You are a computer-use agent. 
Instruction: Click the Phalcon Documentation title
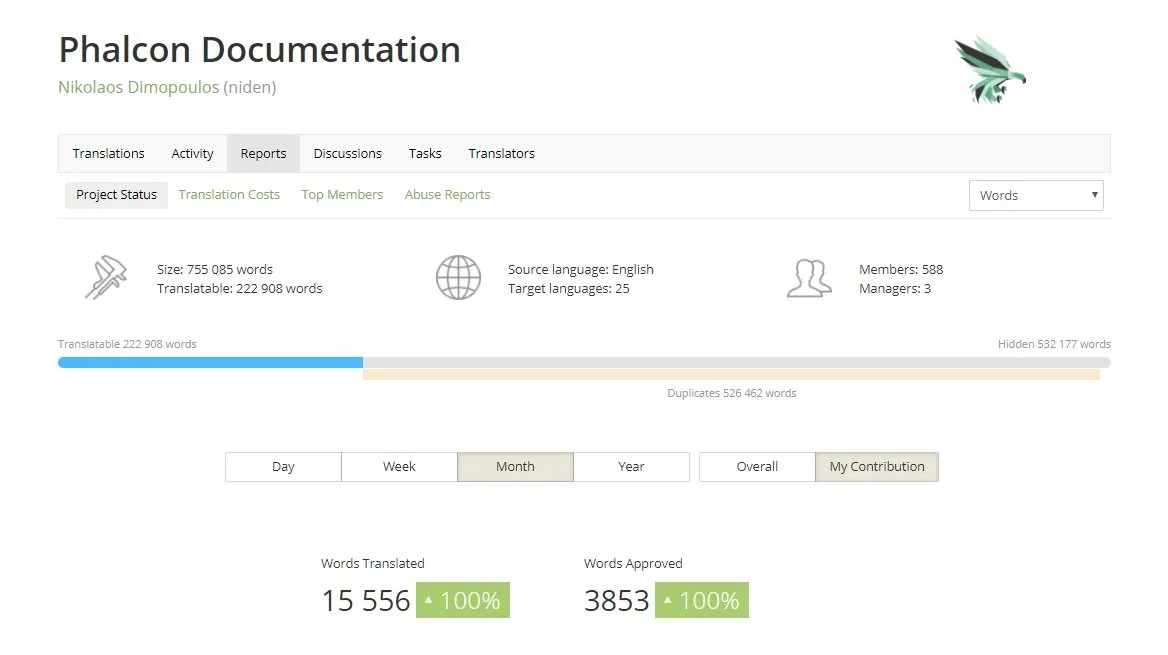pos(259,50)
